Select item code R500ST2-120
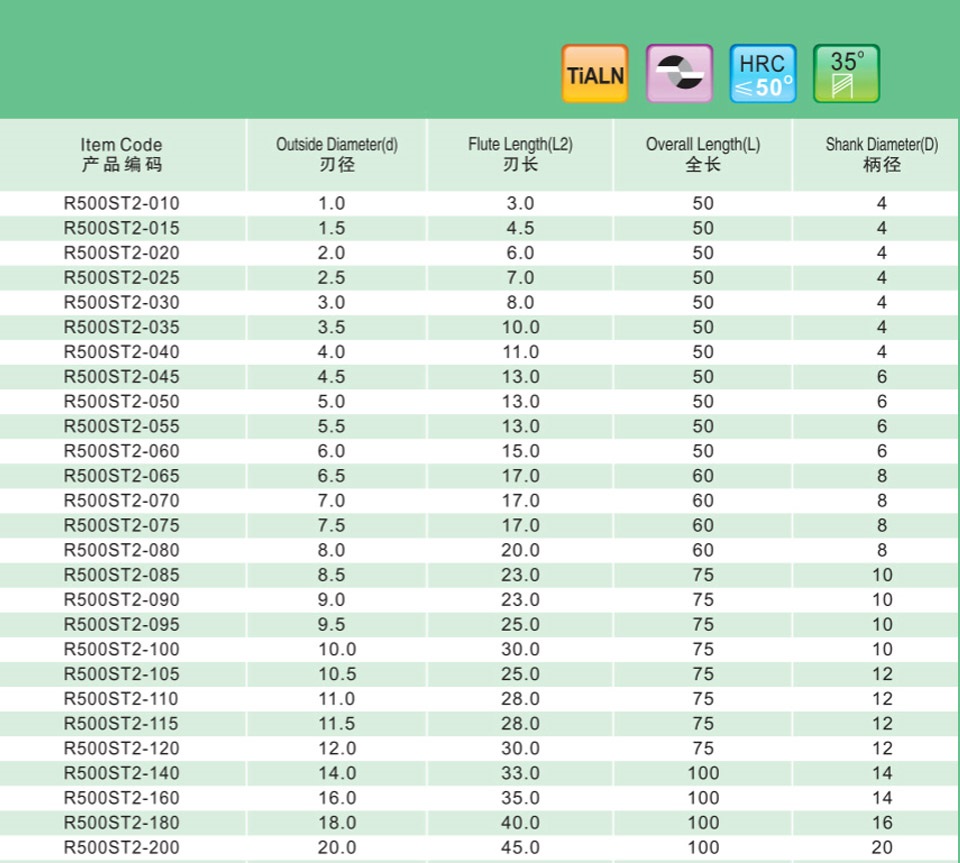This screenshot has height=863, width=960. tap(122, 749)
